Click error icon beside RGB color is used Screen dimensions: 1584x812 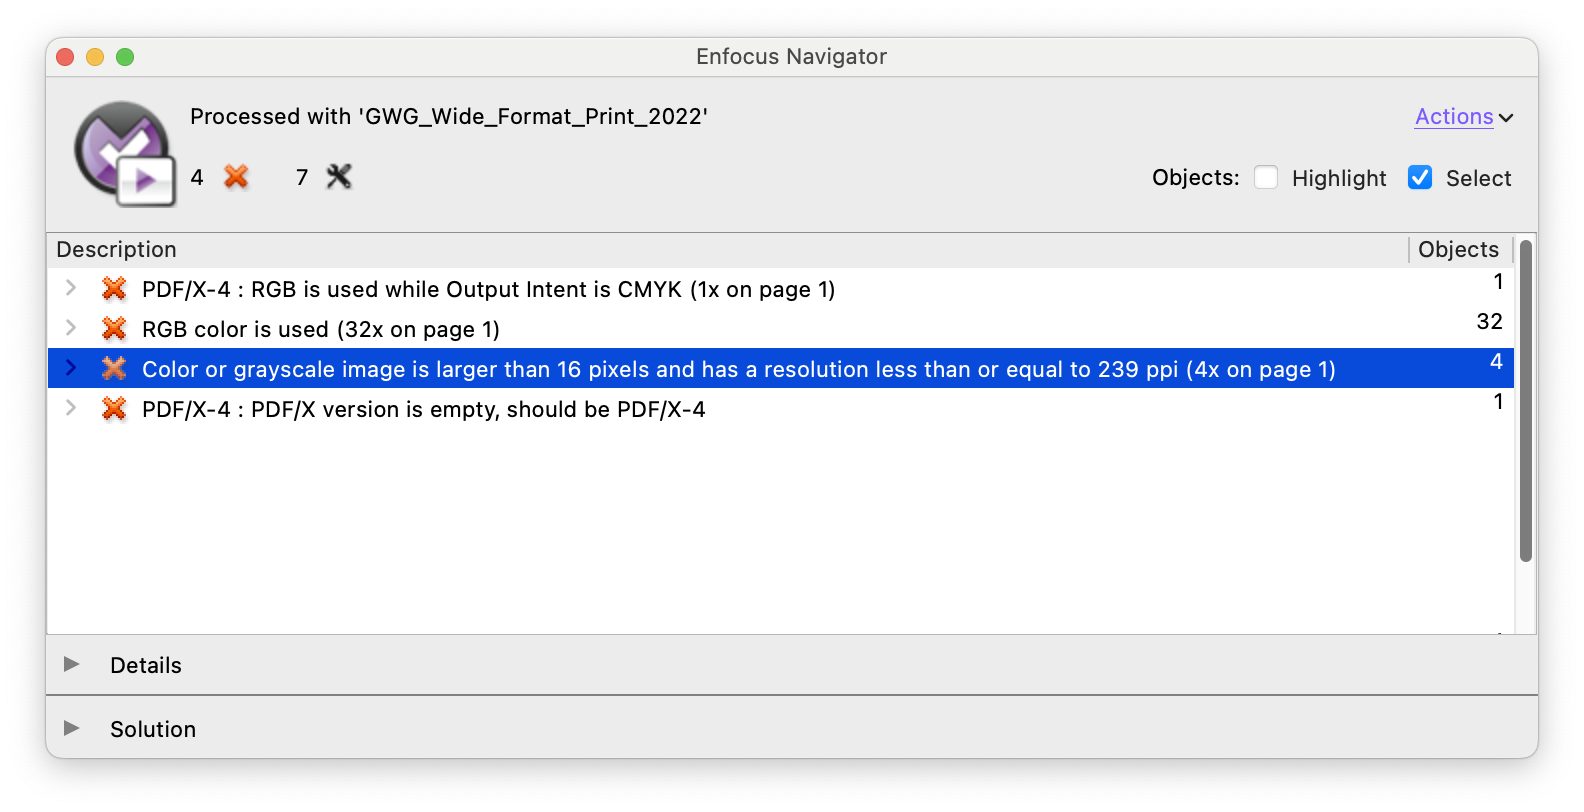[114, 329]
